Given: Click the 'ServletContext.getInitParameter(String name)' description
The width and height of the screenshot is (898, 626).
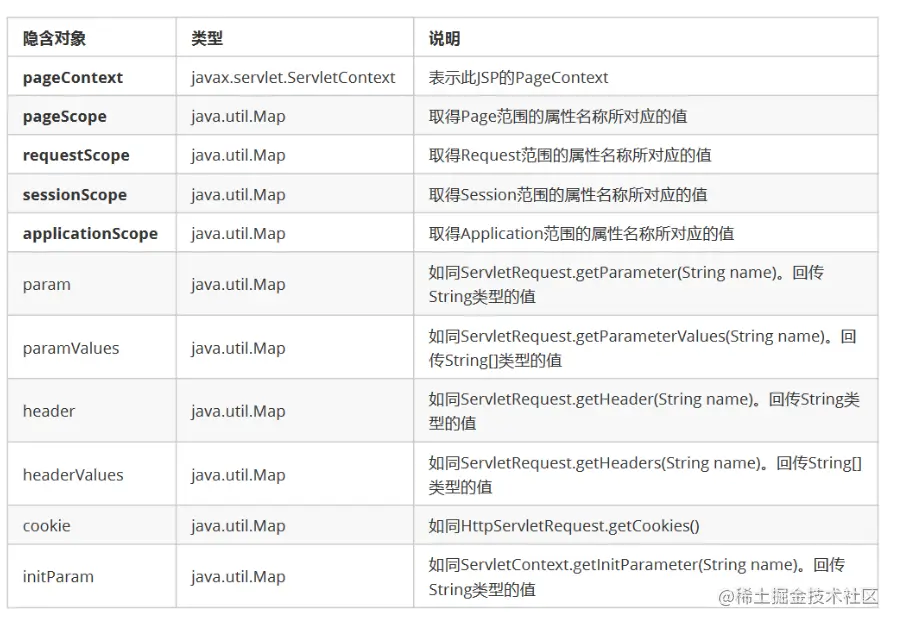Looking at the screenshot, I should click(637, 577).
